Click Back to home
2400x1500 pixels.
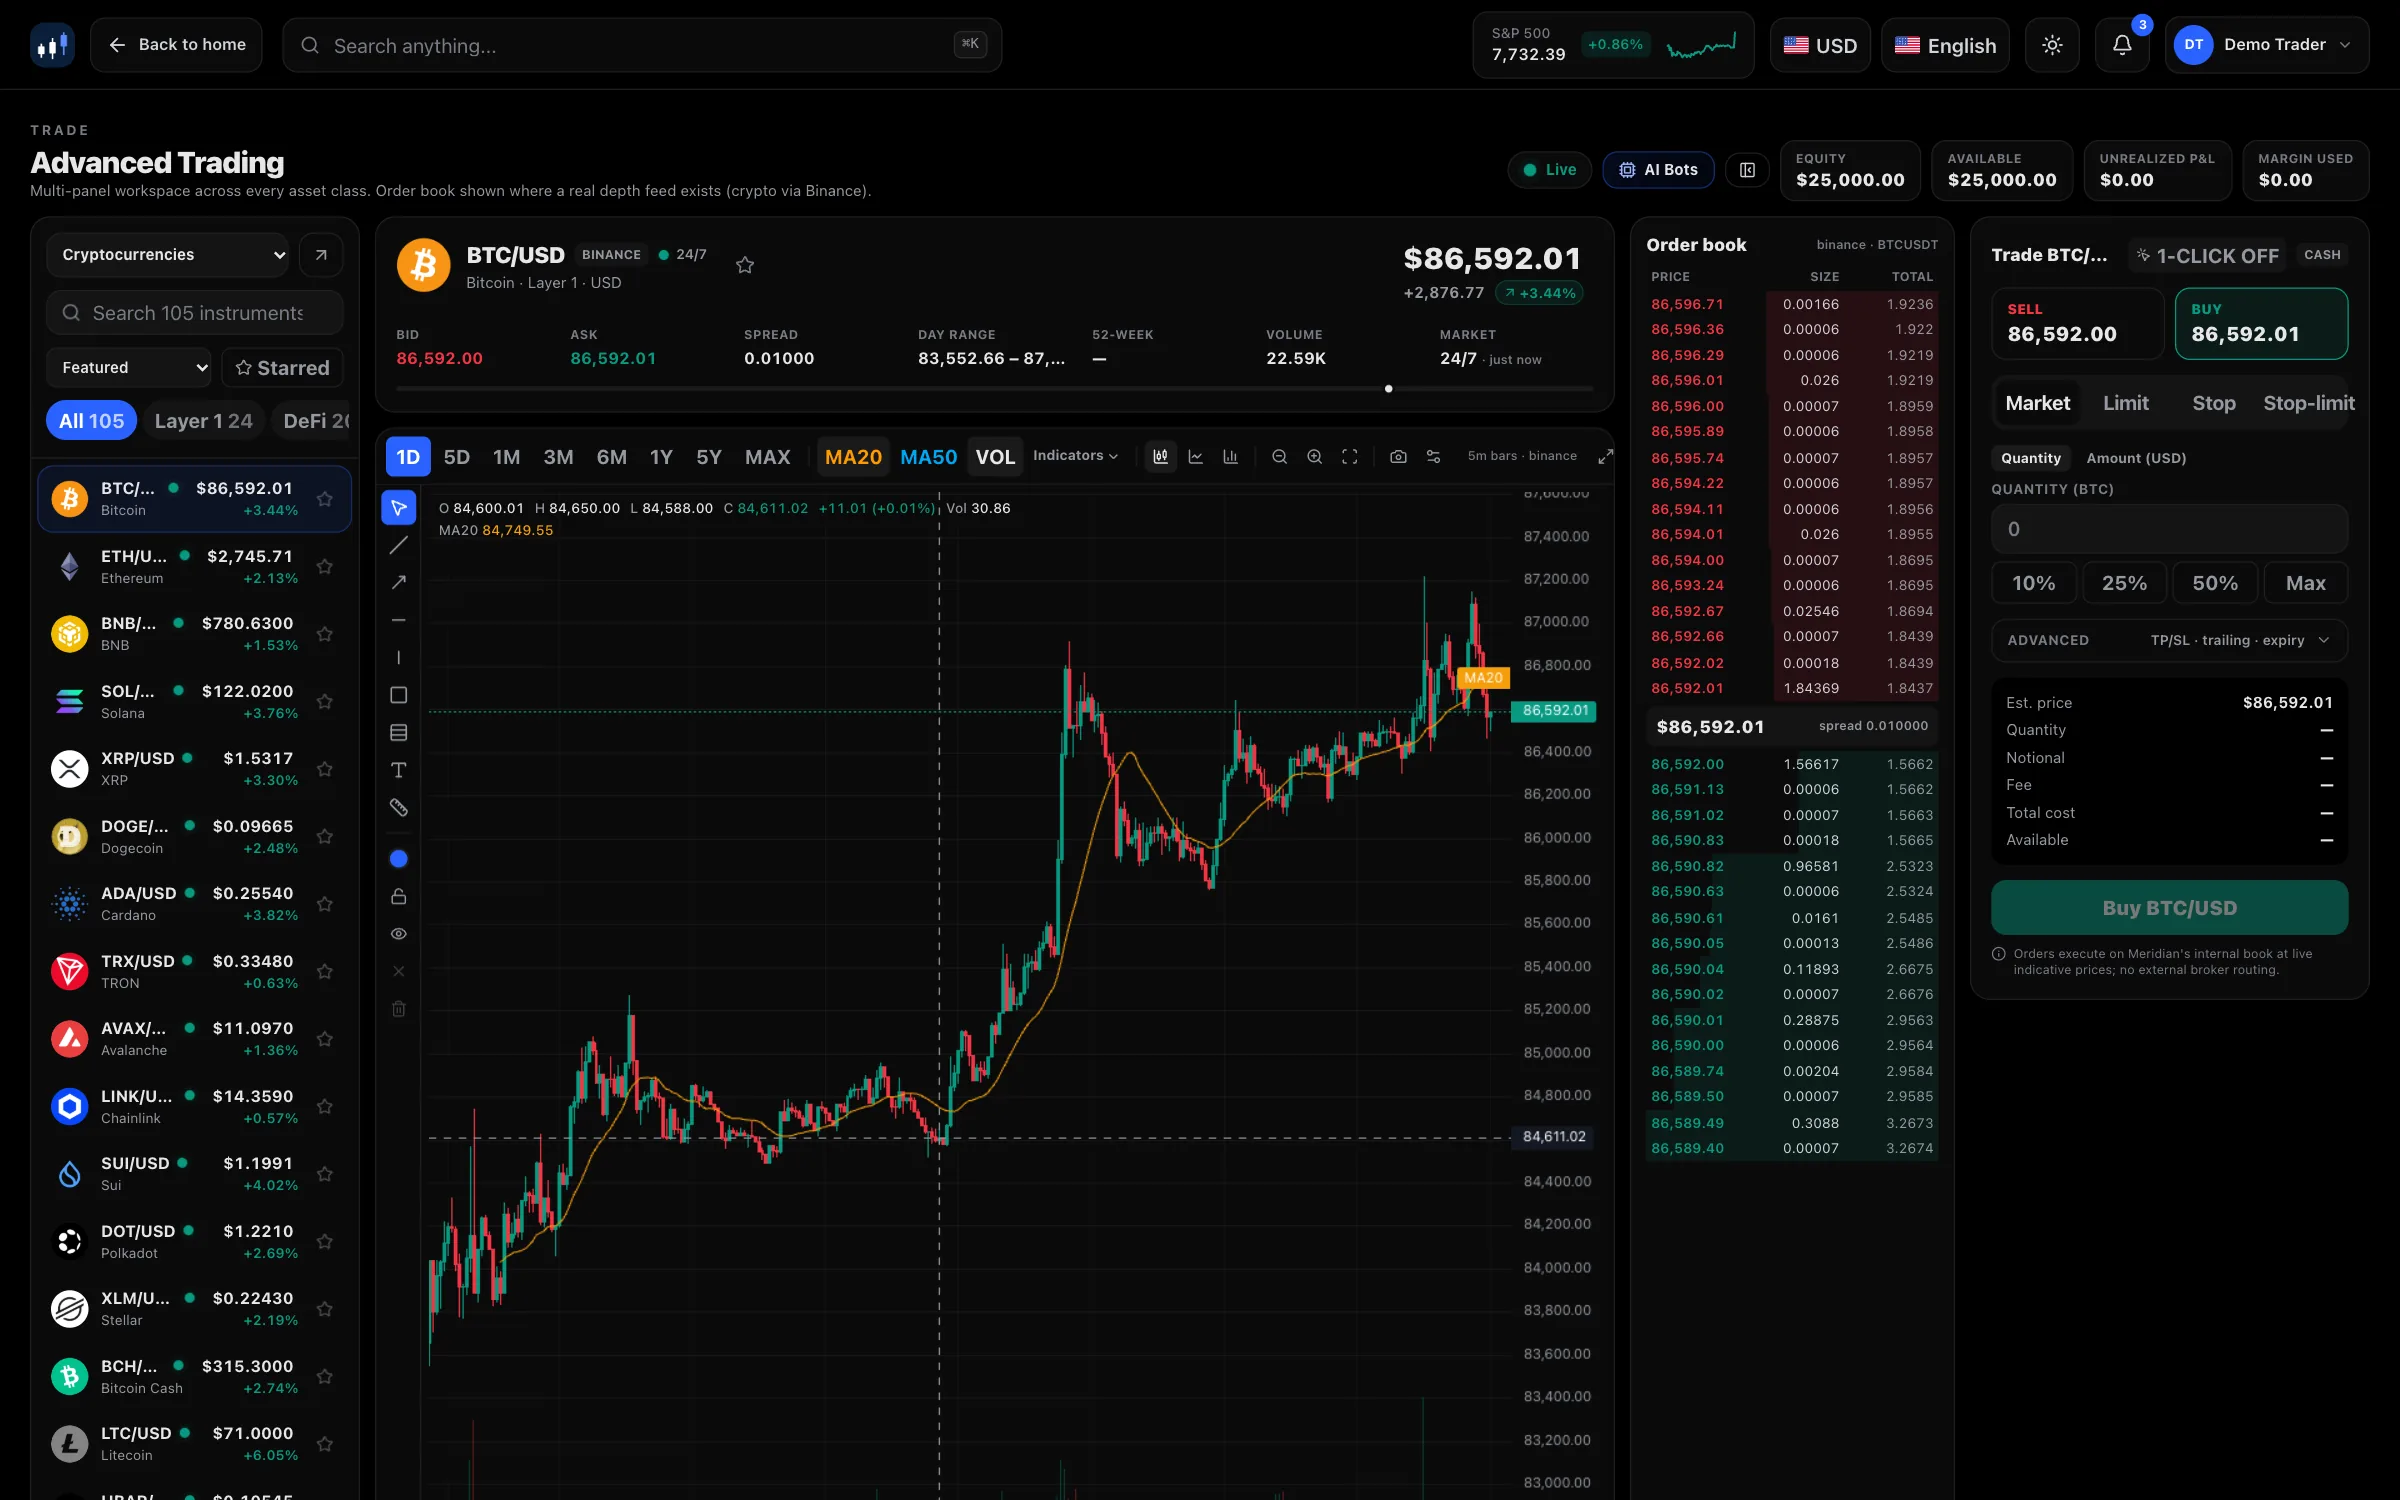tap(176, 45)
